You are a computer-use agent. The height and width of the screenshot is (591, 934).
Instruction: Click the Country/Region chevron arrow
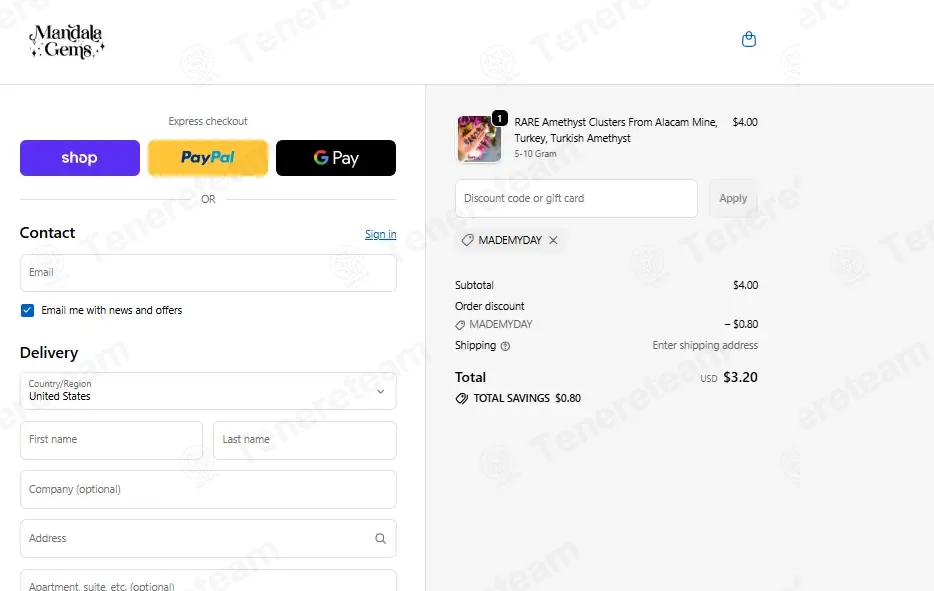tap(381, 391)
